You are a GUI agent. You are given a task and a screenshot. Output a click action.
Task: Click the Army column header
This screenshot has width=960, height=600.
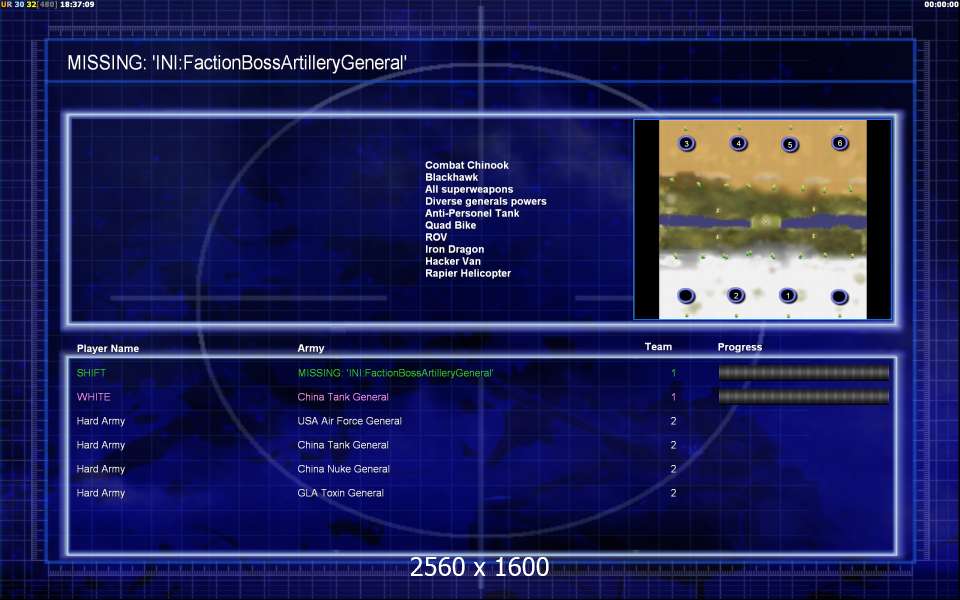pos(311,348)
